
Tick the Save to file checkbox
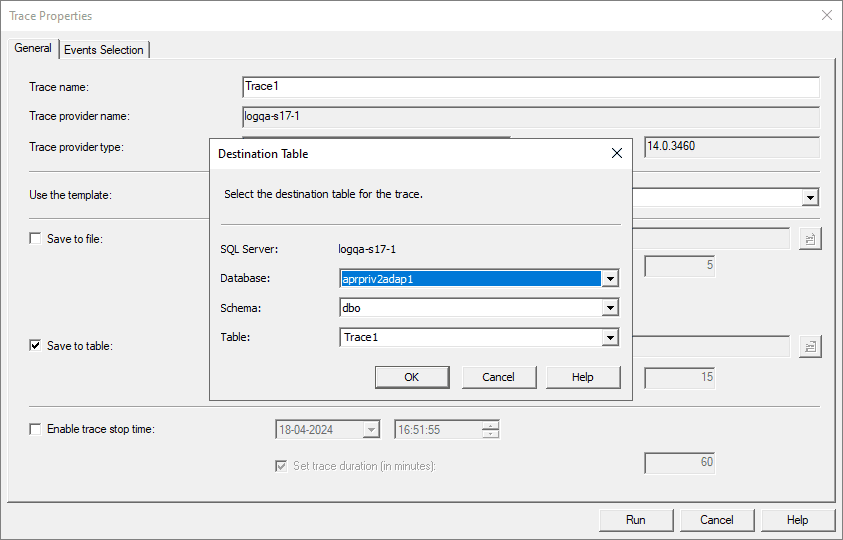(35, 238)
